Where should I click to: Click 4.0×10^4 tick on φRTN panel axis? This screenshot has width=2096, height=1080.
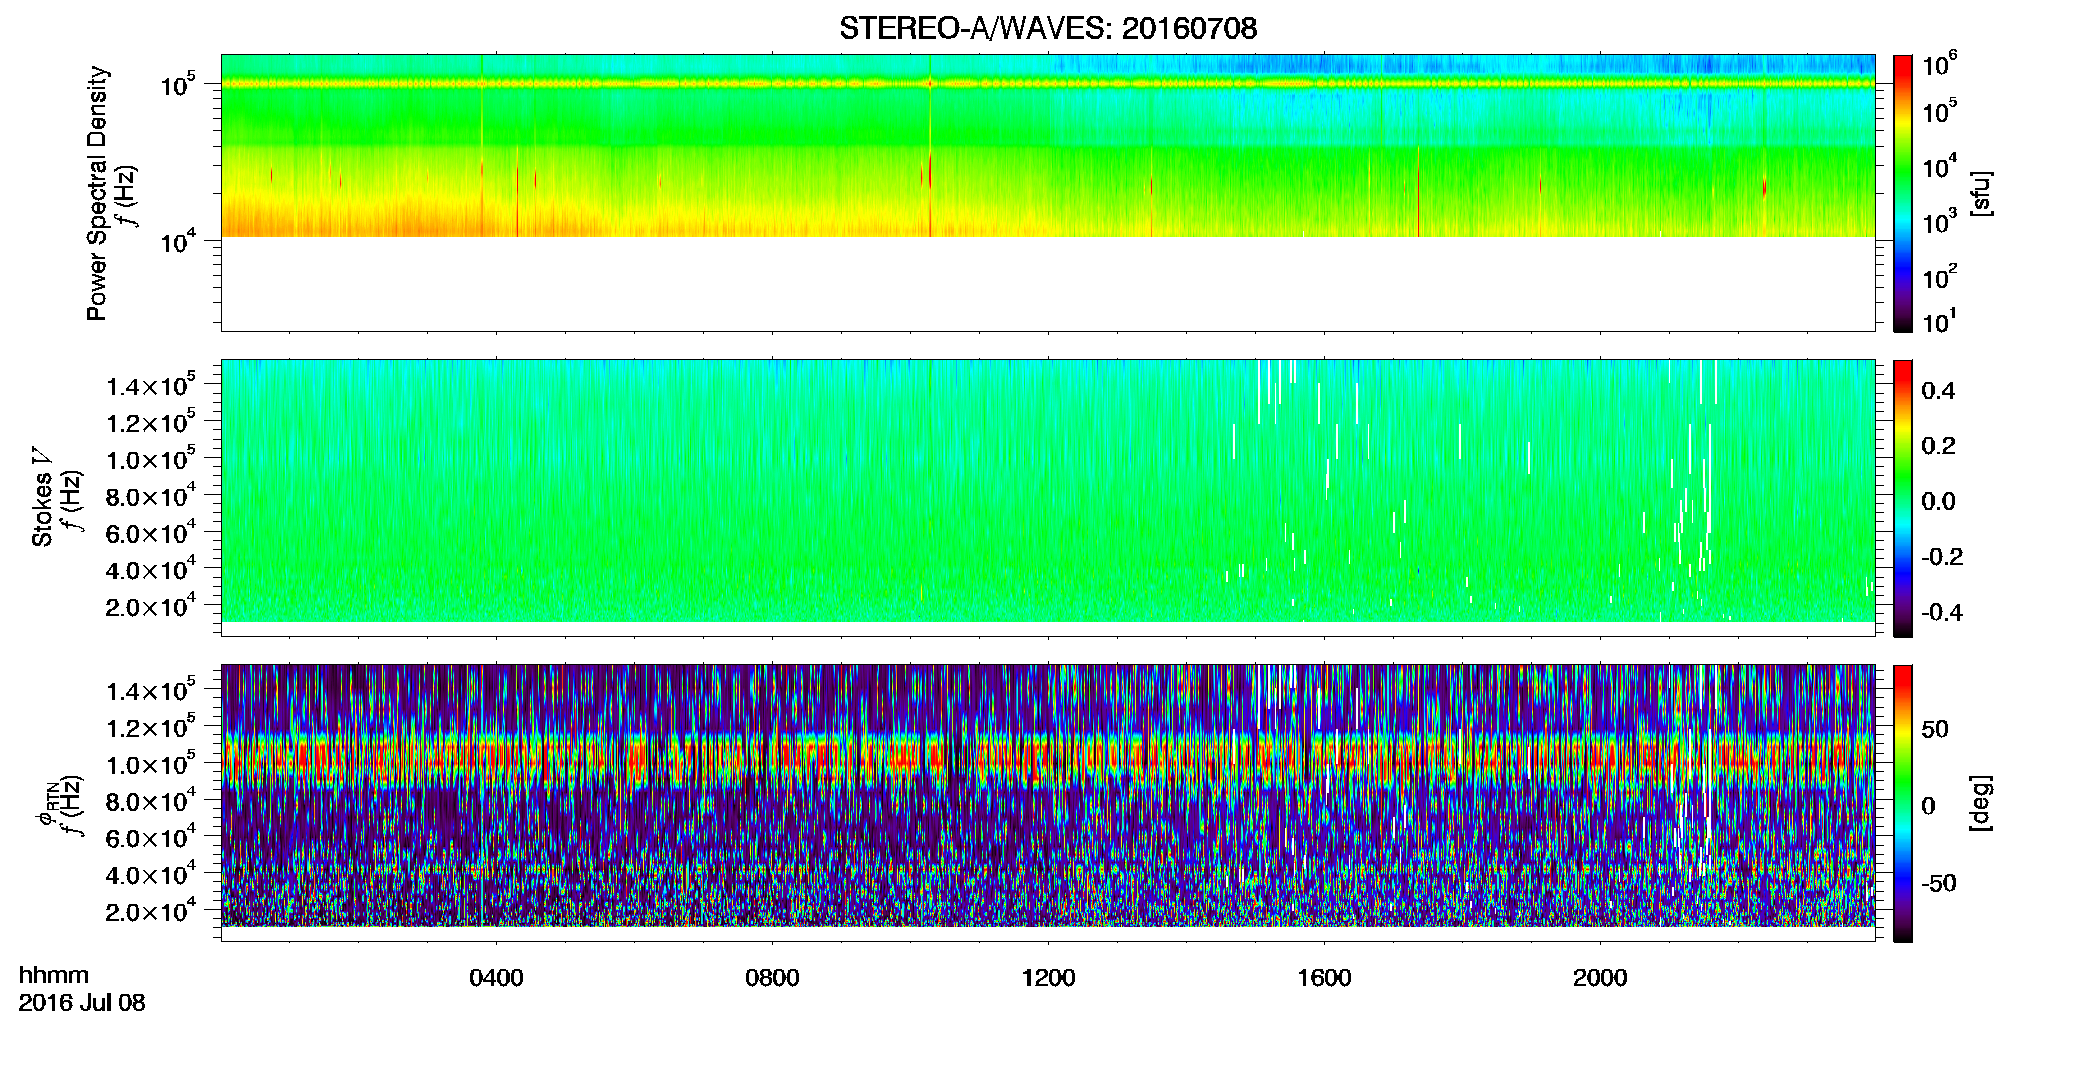[x=151, y=874]
